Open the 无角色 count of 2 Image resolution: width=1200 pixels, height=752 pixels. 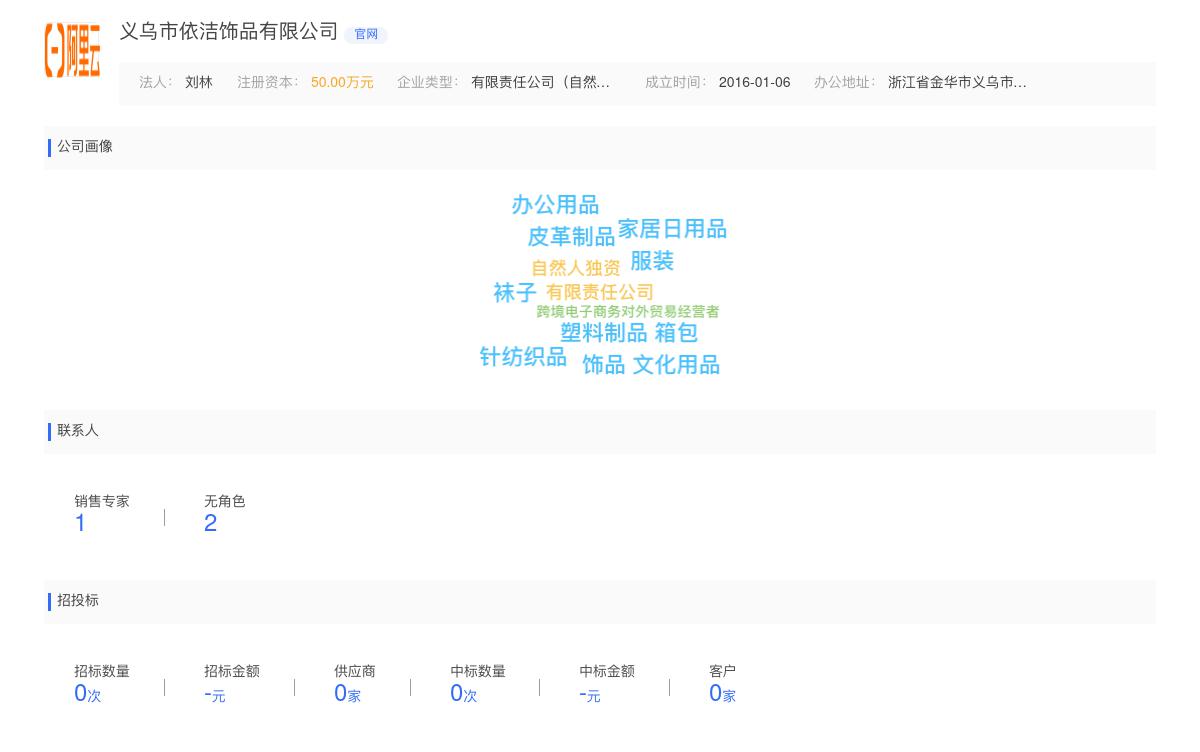click(210, 523)
